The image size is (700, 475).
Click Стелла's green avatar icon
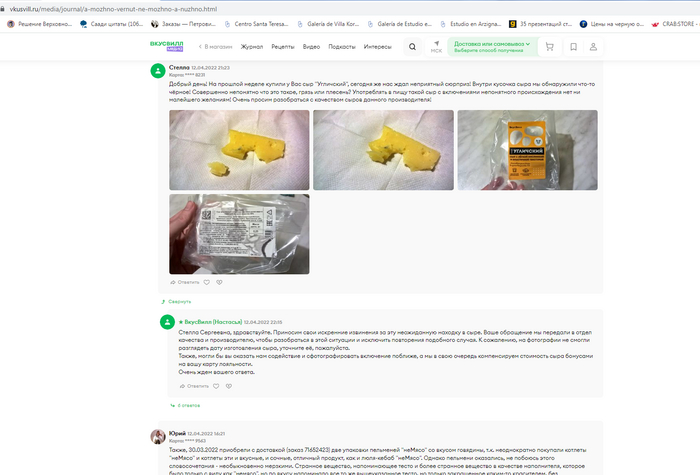click(158, 71)
